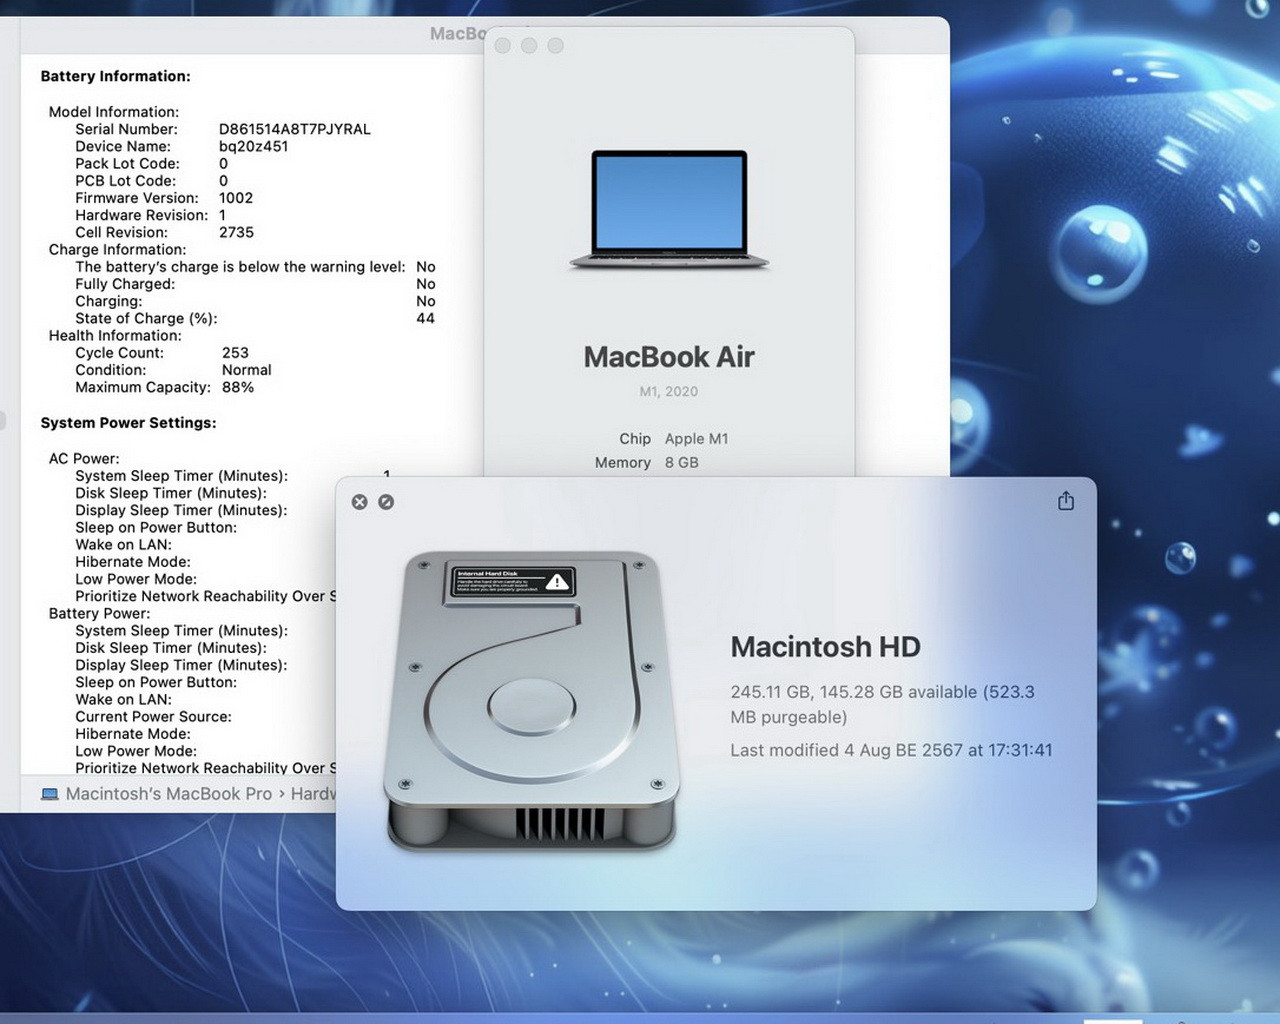Click the Condition value Normal
This screenshot has width=1280, height=1024.
click(247, 370)
